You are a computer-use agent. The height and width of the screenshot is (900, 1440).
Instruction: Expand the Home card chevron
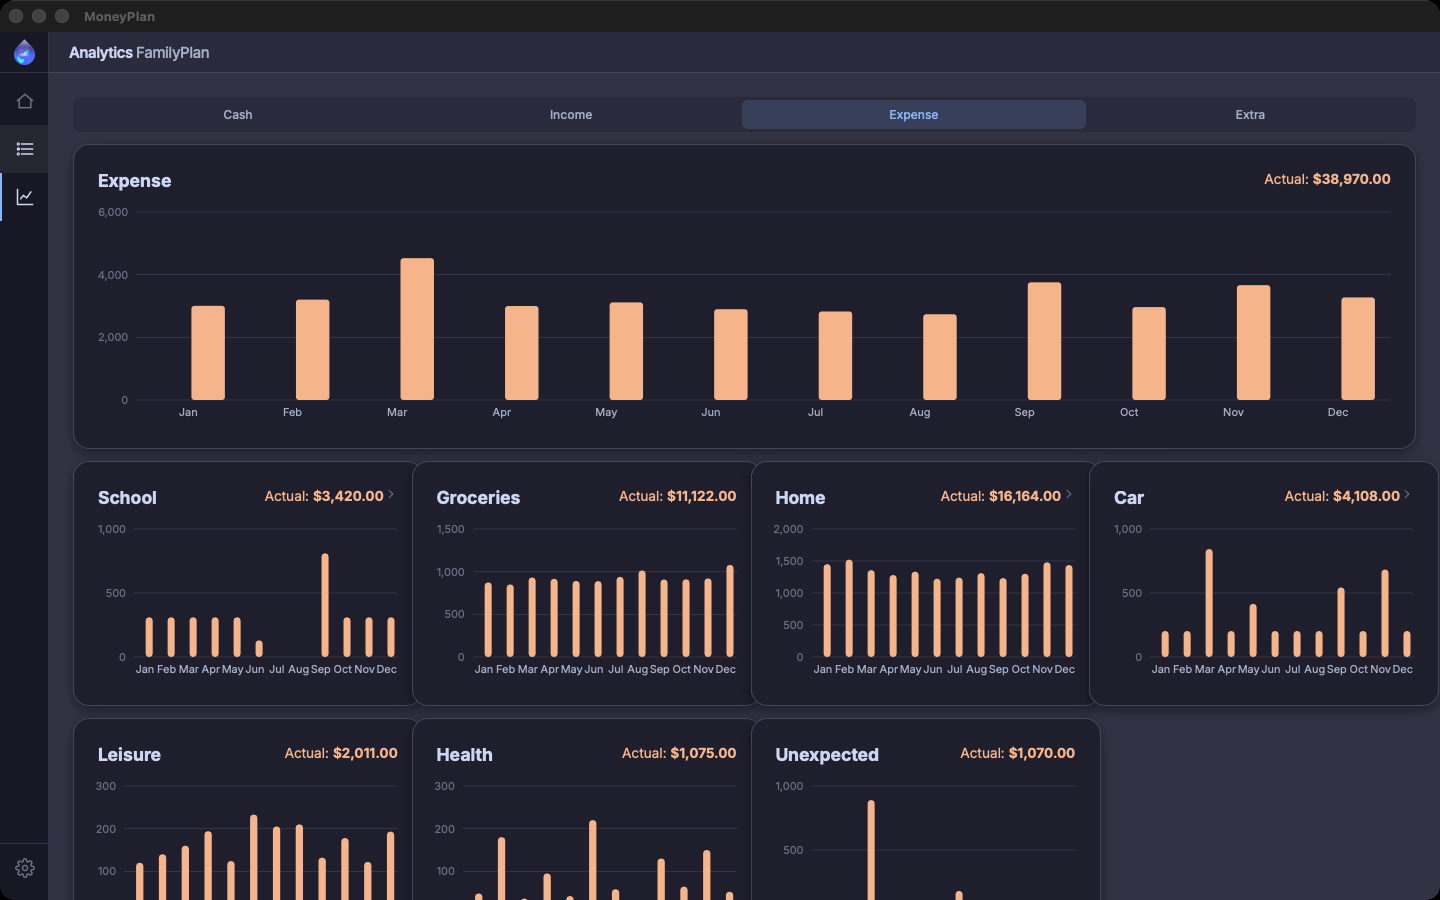(1069, 494)
